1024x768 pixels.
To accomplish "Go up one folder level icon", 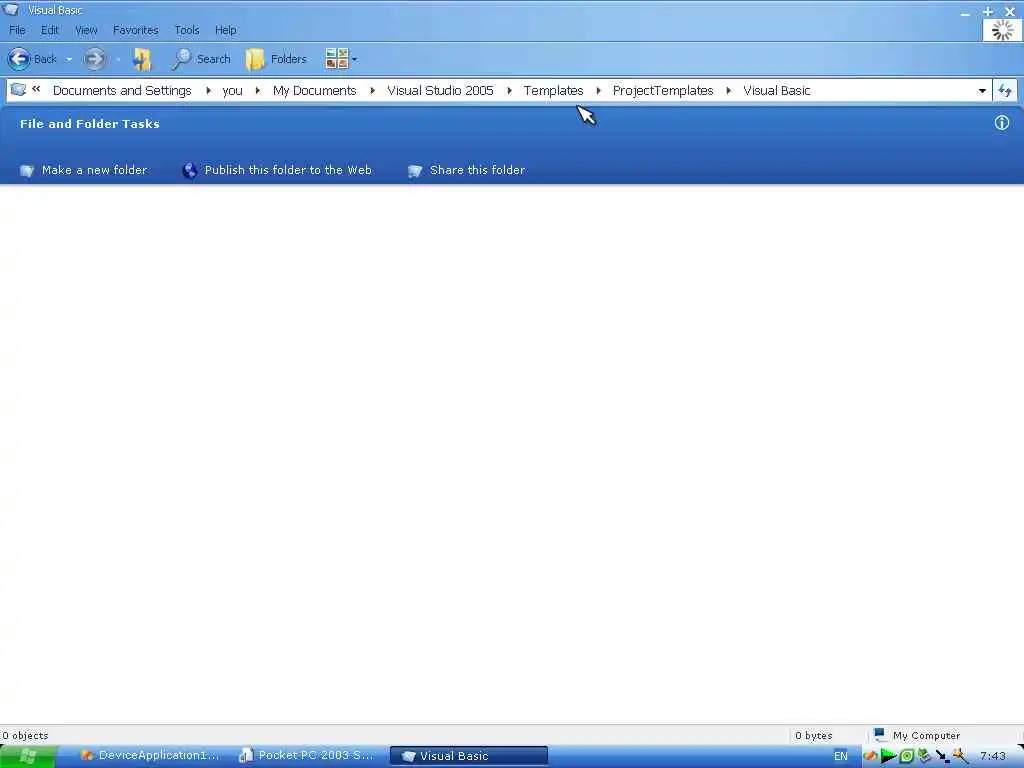I will pos(142,59).
